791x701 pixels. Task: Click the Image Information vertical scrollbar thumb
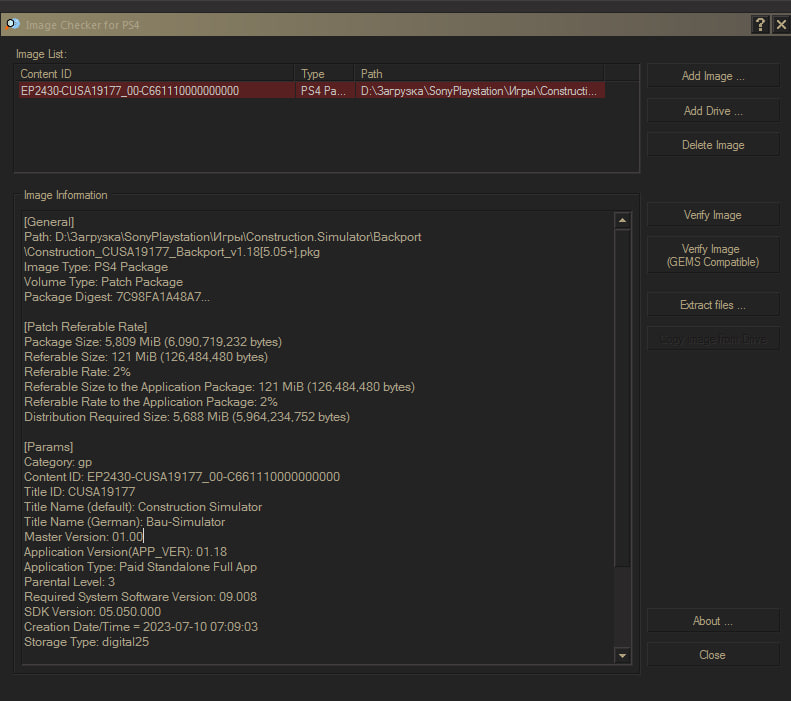click(623, 398)
